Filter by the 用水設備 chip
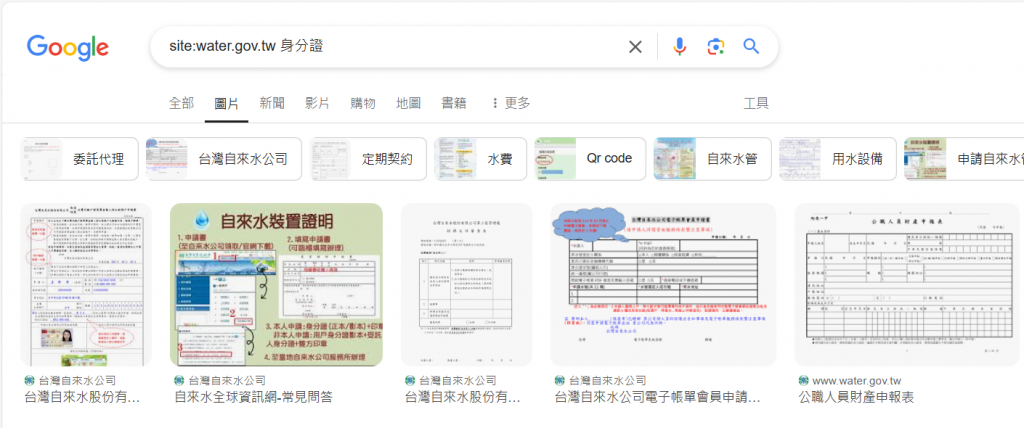Image resolution: width=1024 pixels, height=428 pixels. (x=837, y=159)
